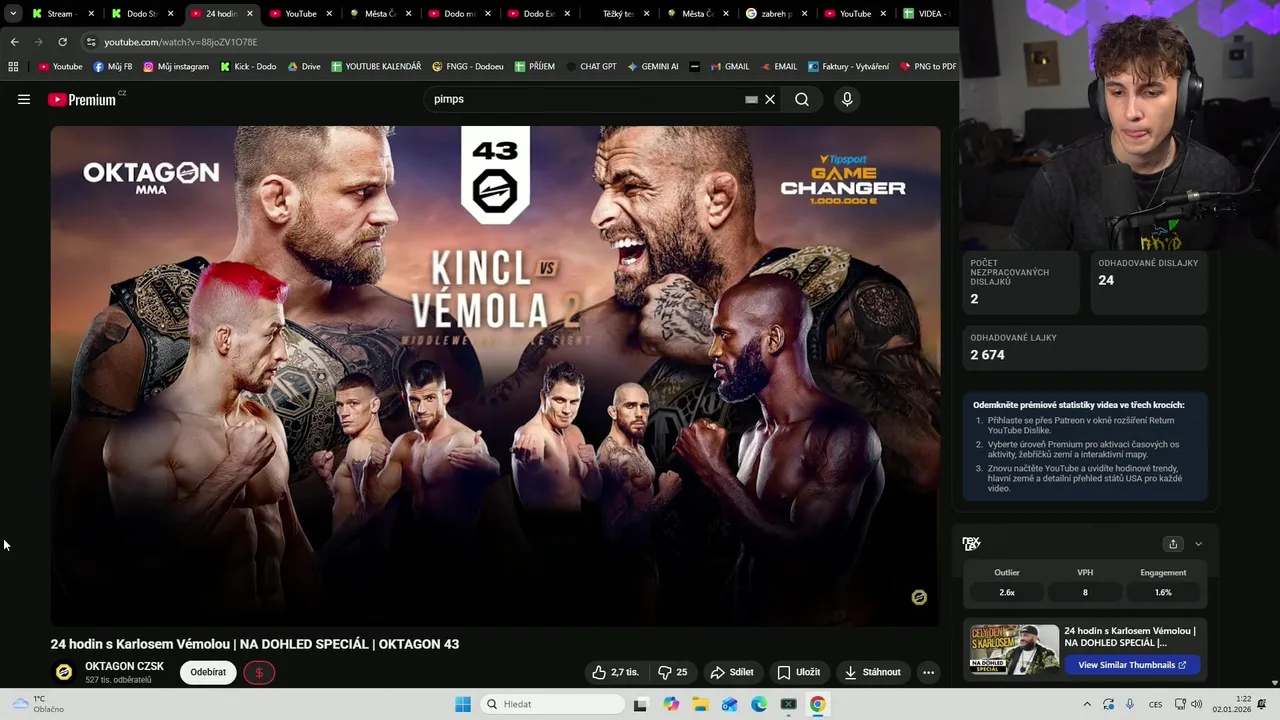Switch to the zabreh Google tab
This screenshot has width=1280, height=720.
pos(776,14)
